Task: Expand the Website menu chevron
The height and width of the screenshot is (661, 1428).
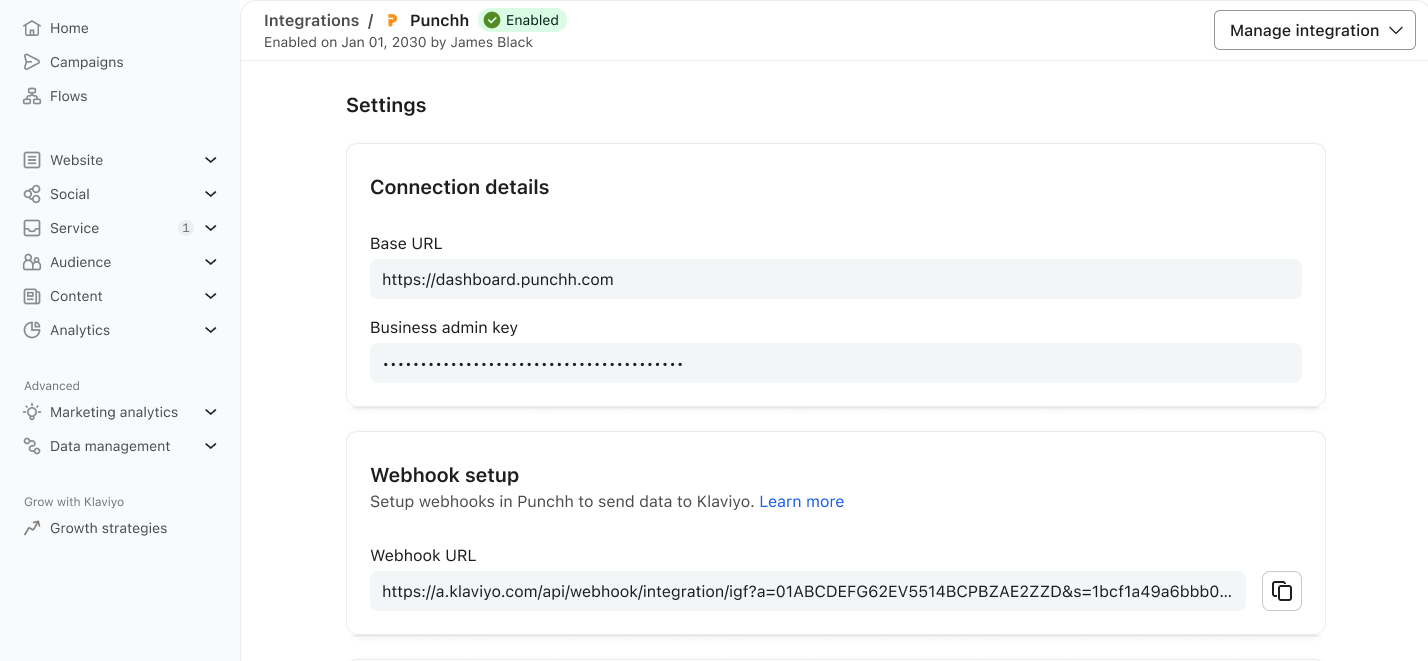Action: (x=211, y=160)
